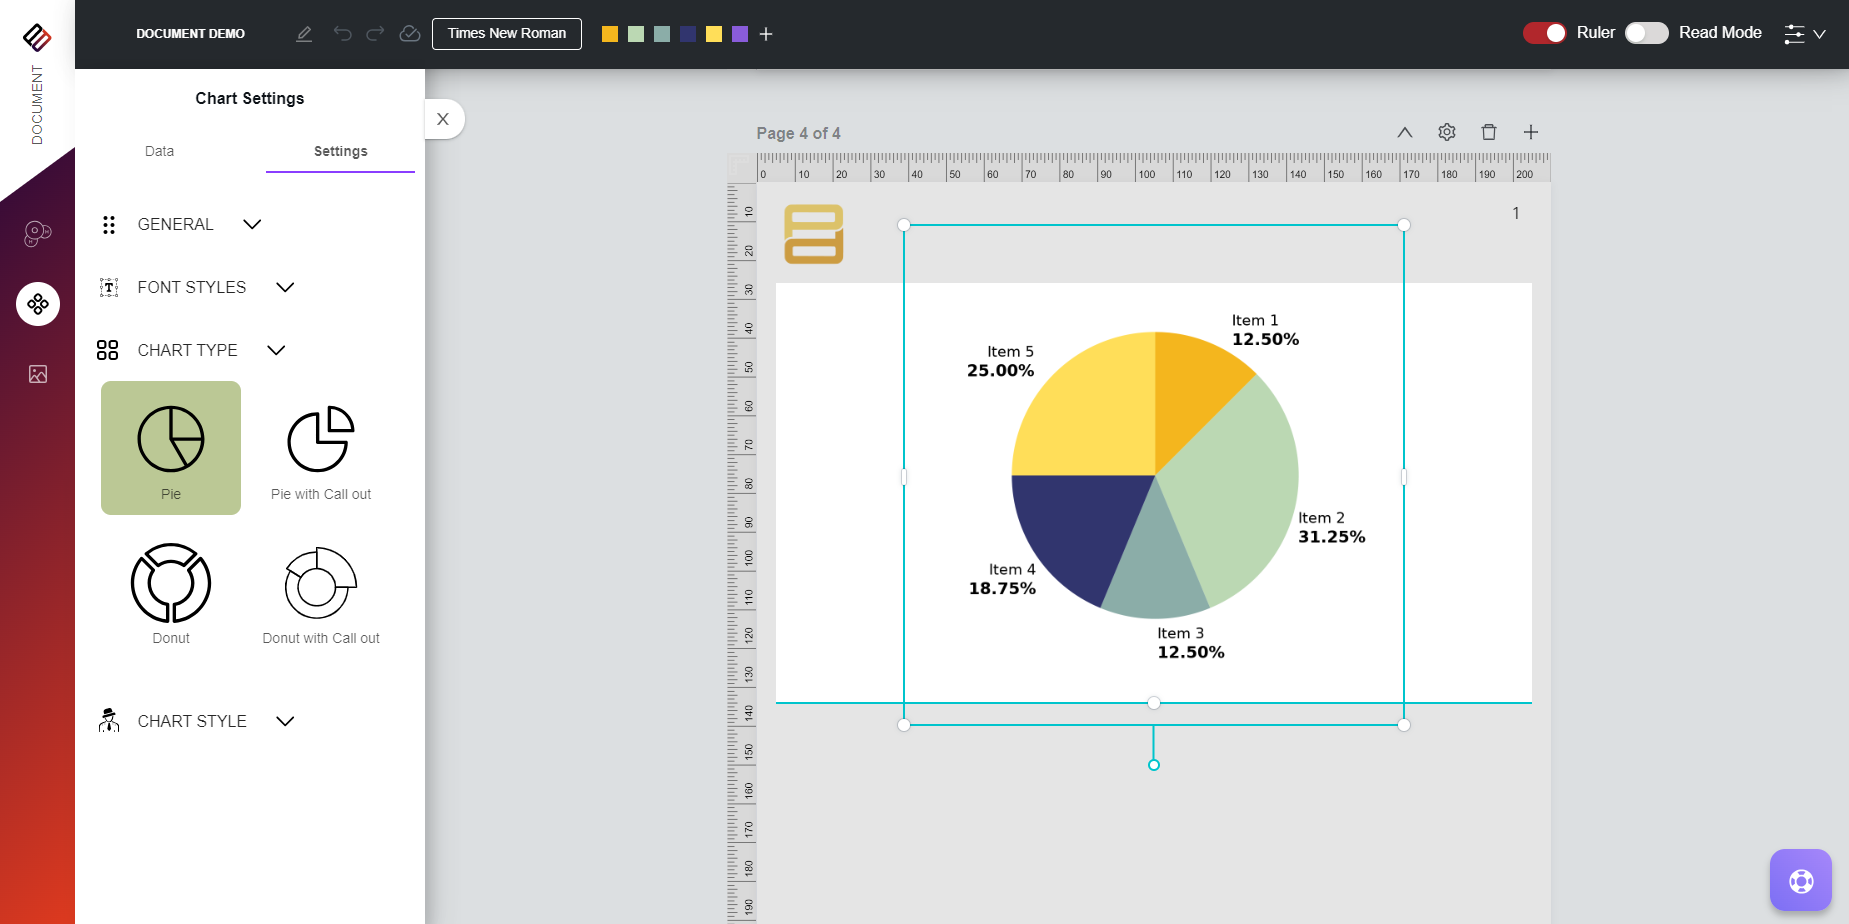The width and height of the screenshot is (1849, 924).
Task: Click the redo arrow in top toolbar
Action: 375,34
